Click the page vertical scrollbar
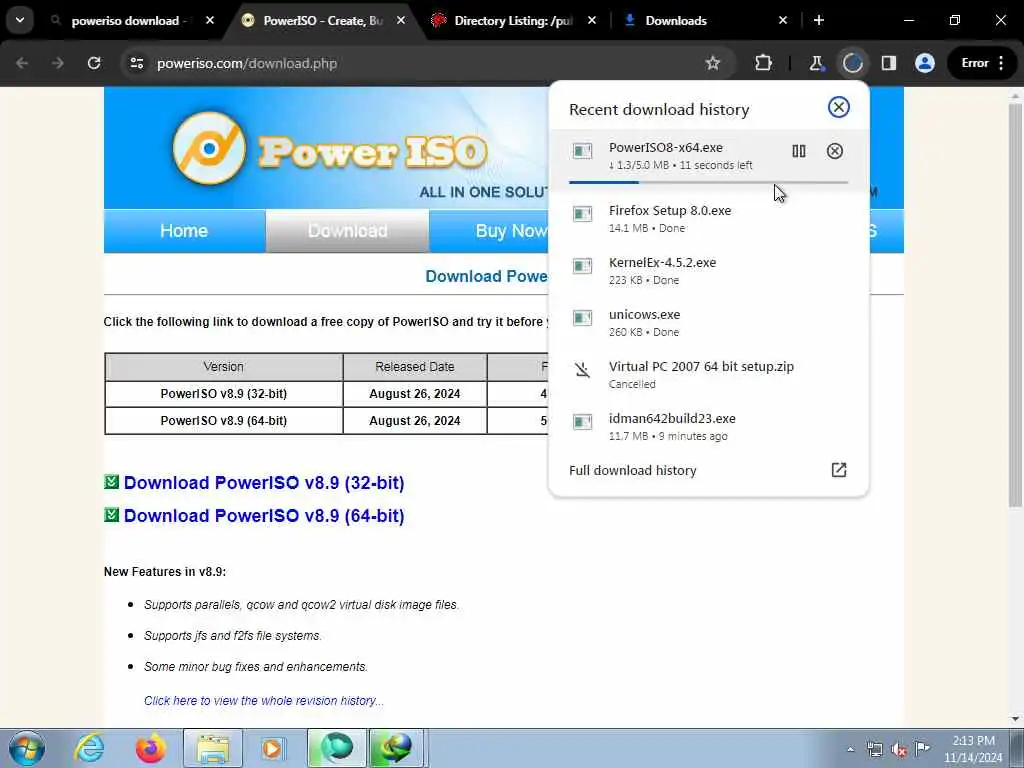The height and width of the screenshot is (768, 1024). tap(1015, 304)
